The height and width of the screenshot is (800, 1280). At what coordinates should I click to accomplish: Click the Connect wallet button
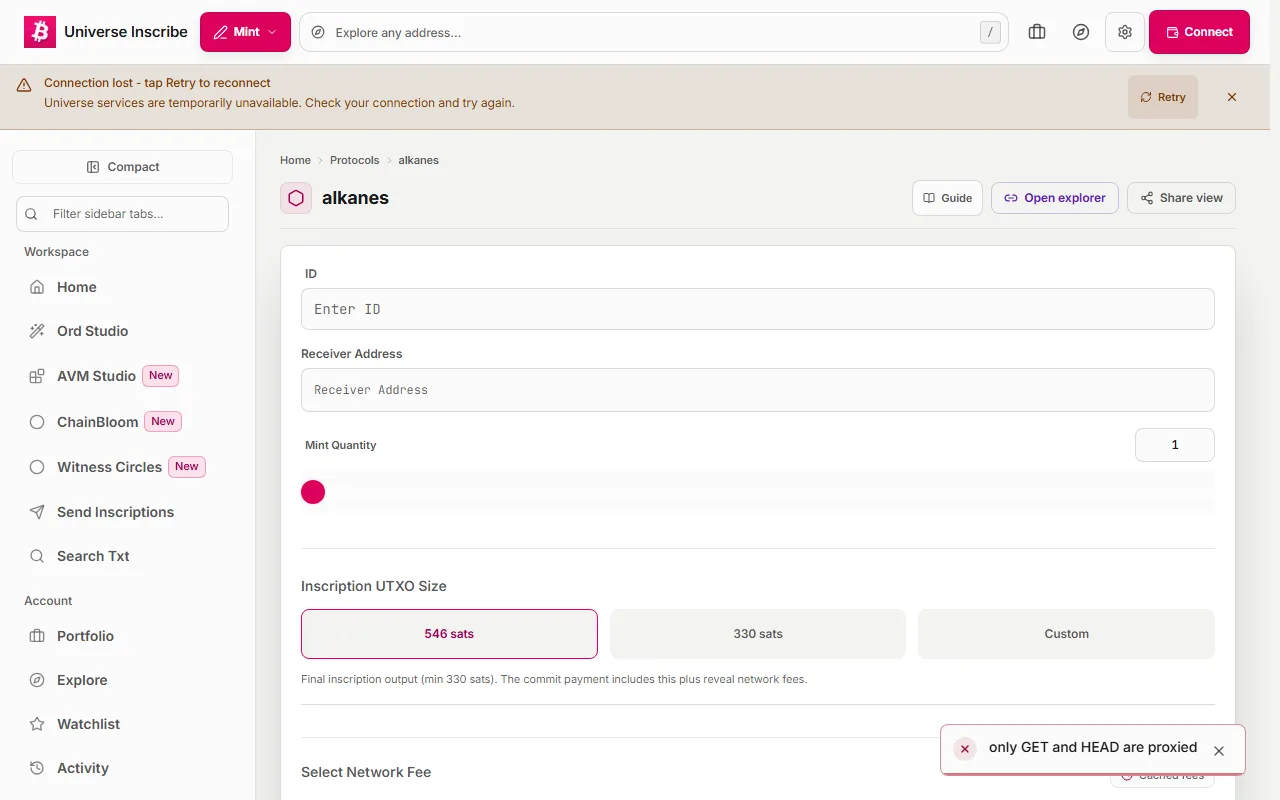[x=1199, y=32]
